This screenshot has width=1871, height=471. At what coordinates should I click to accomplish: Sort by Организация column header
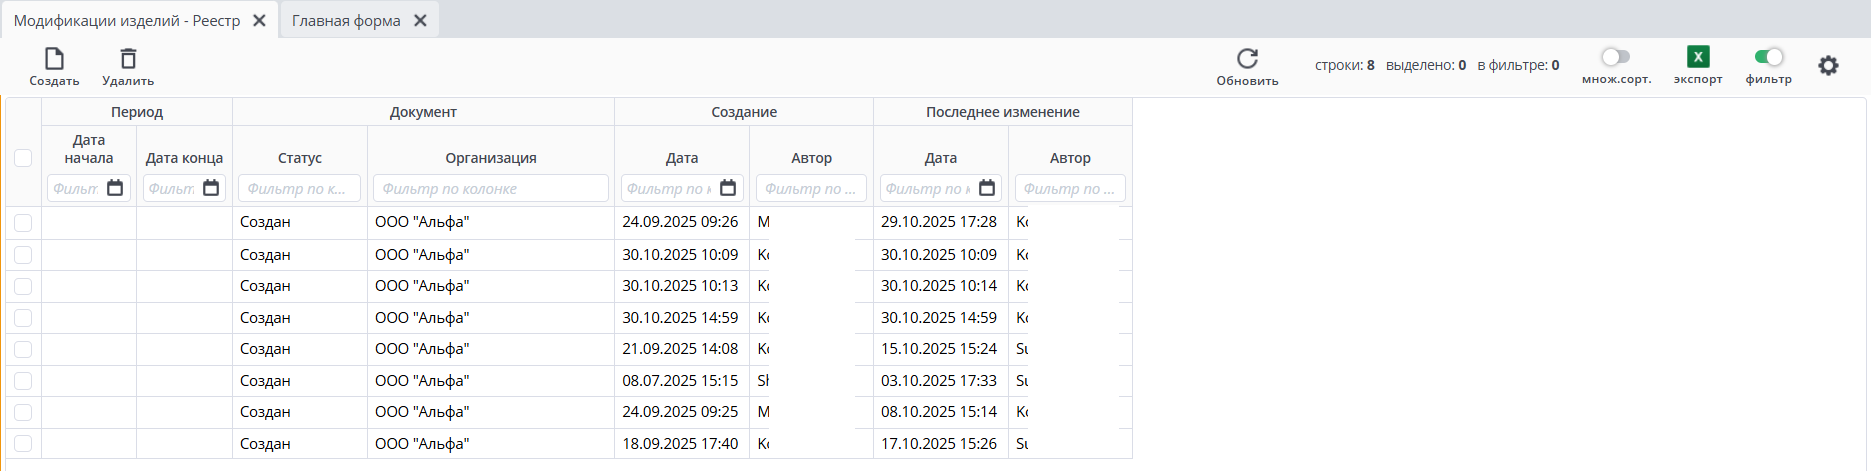[x=490, y=158]
